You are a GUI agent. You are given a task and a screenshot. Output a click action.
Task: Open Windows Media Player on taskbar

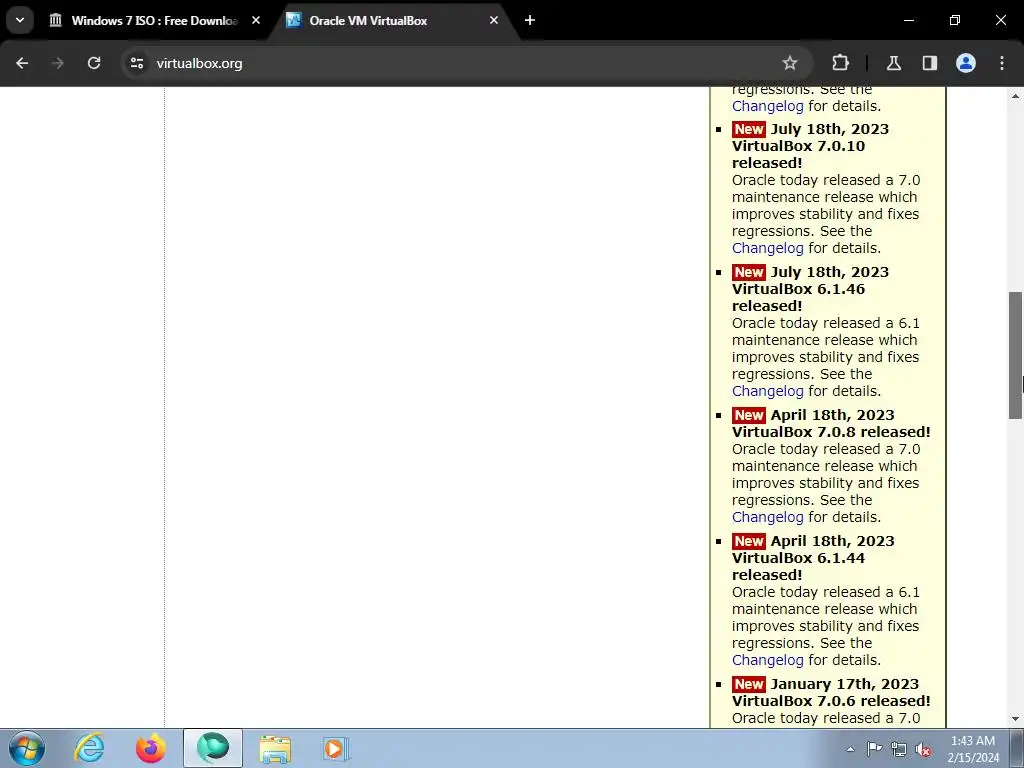pyautogui.click(x=336, y=748)
